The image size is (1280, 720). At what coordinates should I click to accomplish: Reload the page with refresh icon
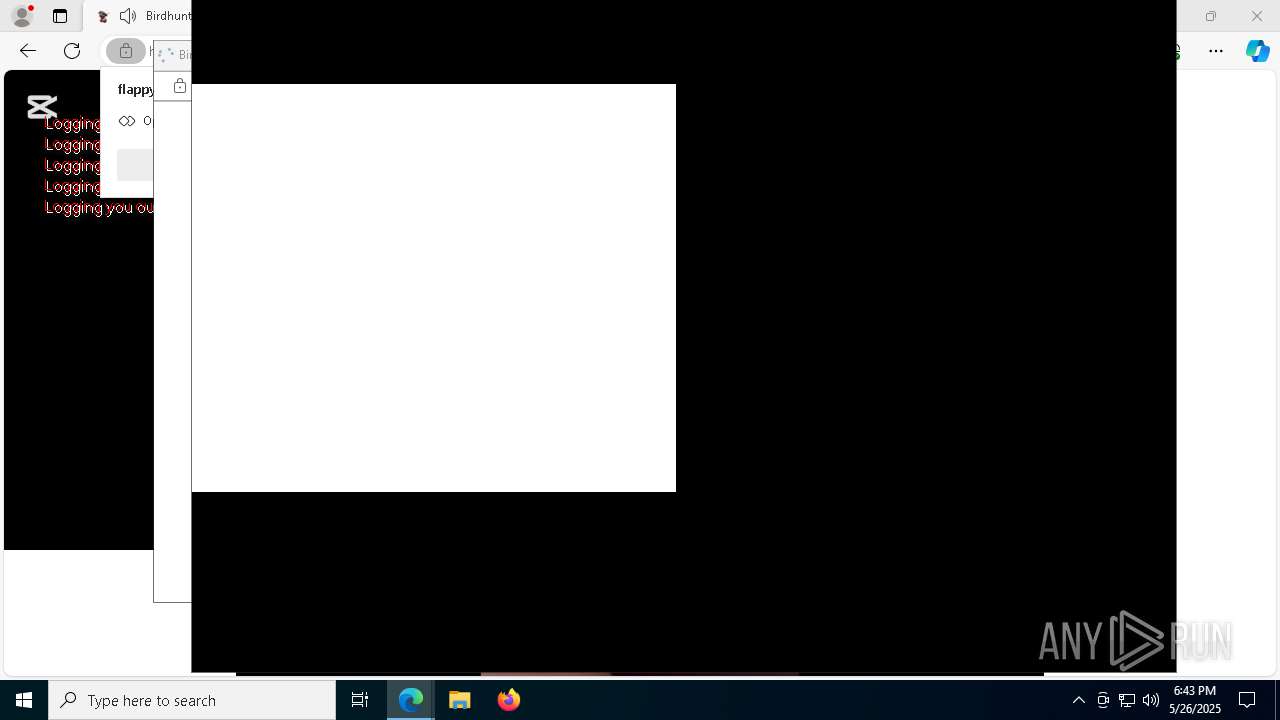pos(72,51)
